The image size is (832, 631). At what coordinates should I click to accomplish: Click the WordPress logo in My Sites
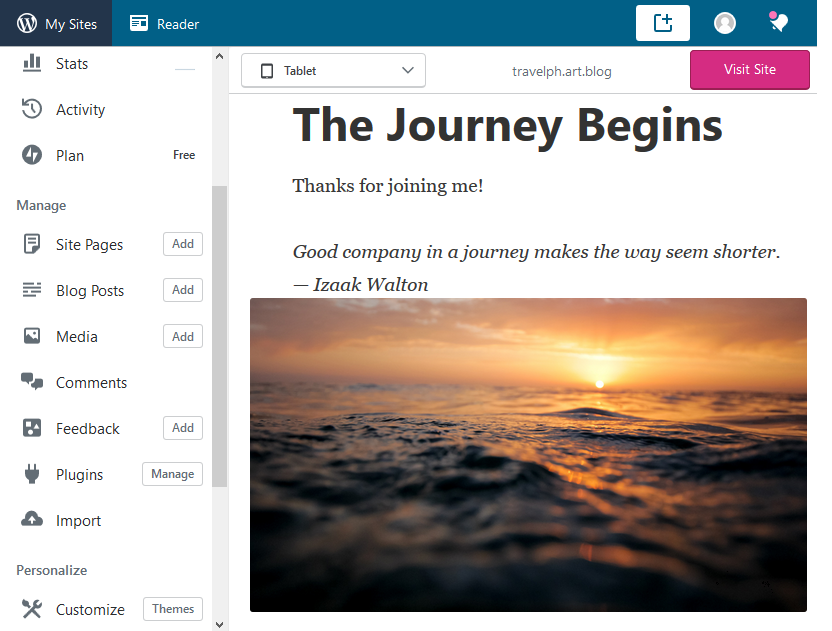tap(27, 24)
